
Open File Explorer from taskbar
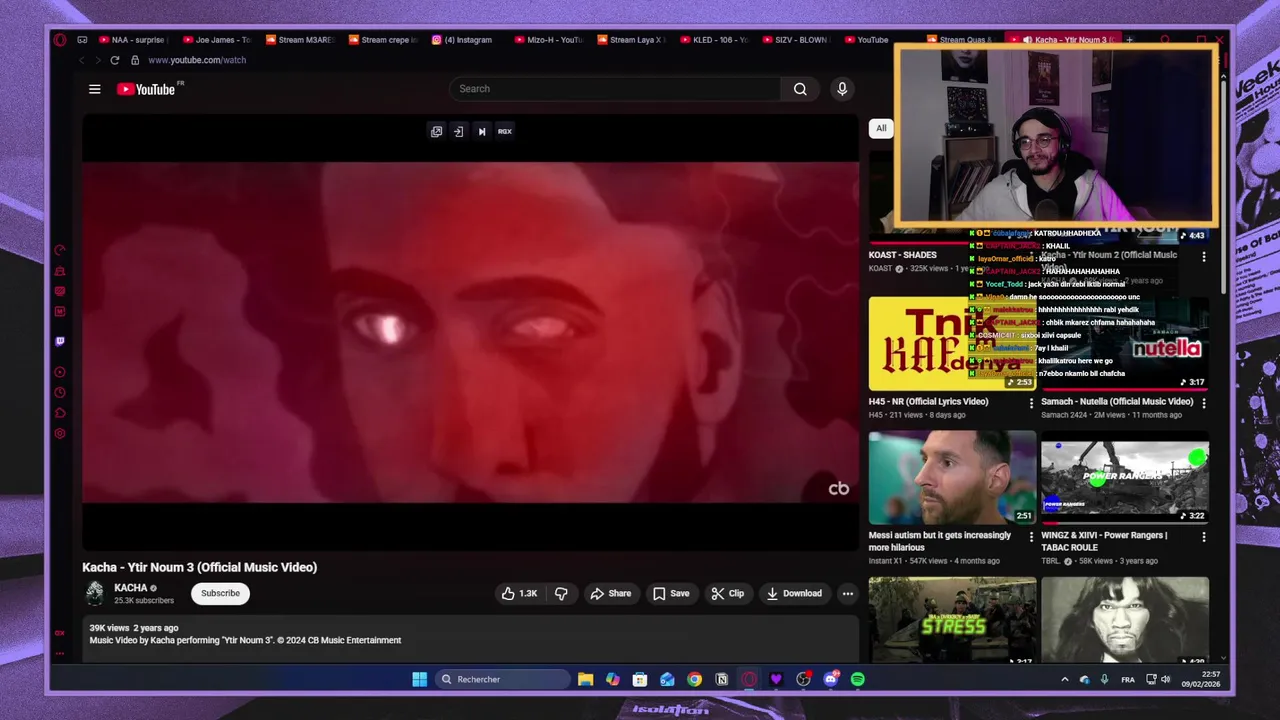586,679
